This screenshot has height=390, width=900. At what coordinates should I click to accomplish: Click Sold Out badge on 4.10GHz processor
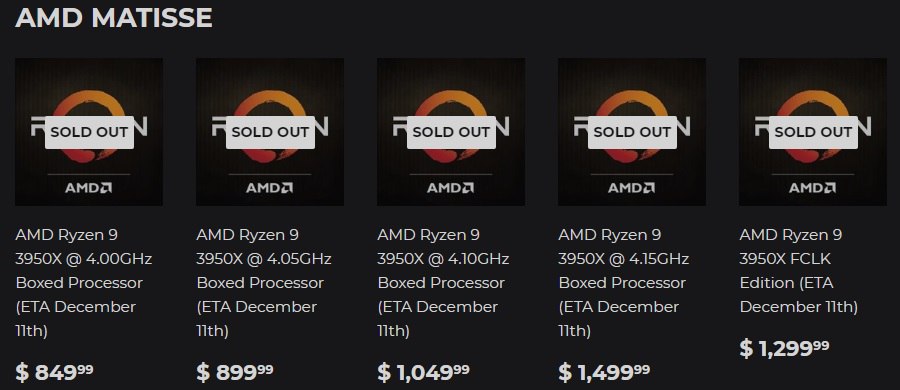click(451, 132)
